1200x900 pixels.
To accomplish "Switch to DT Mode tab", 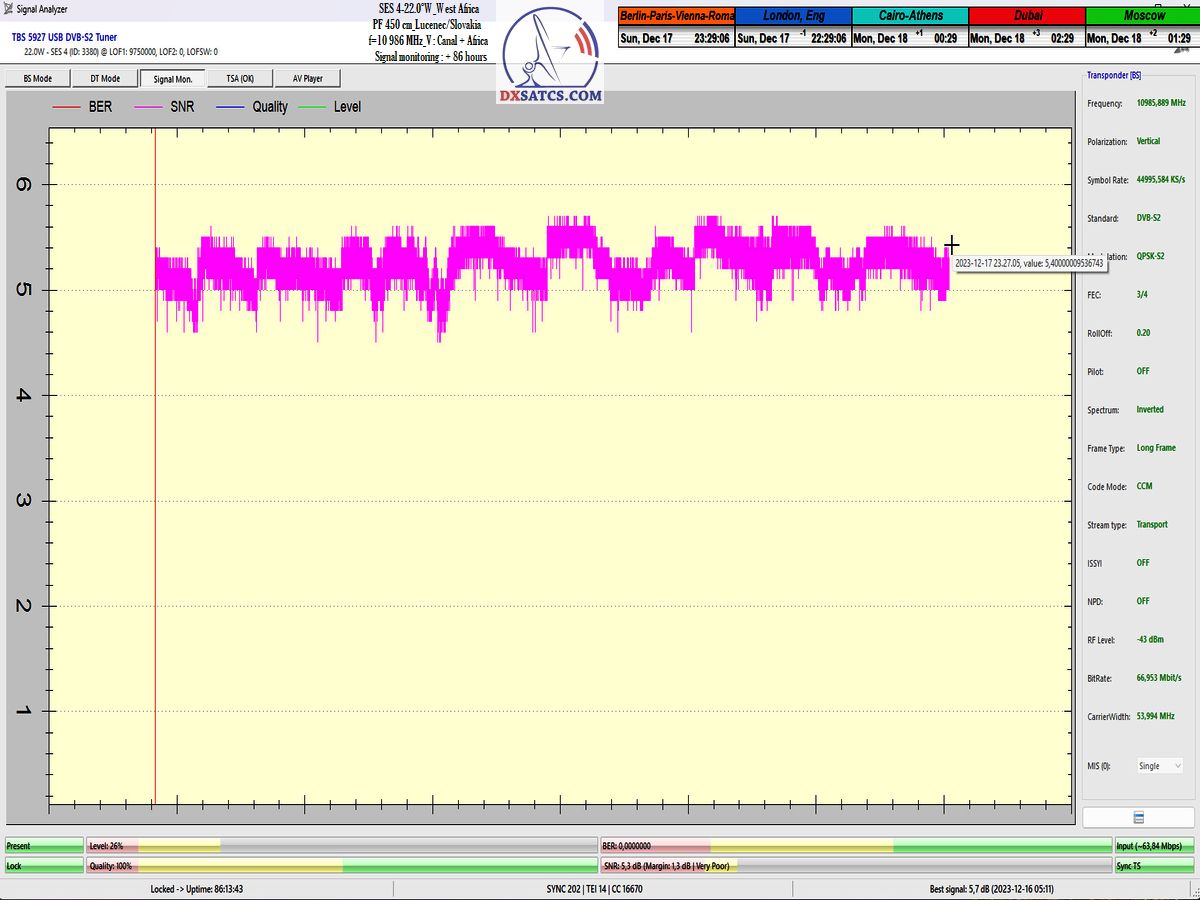I will (105, 78).
